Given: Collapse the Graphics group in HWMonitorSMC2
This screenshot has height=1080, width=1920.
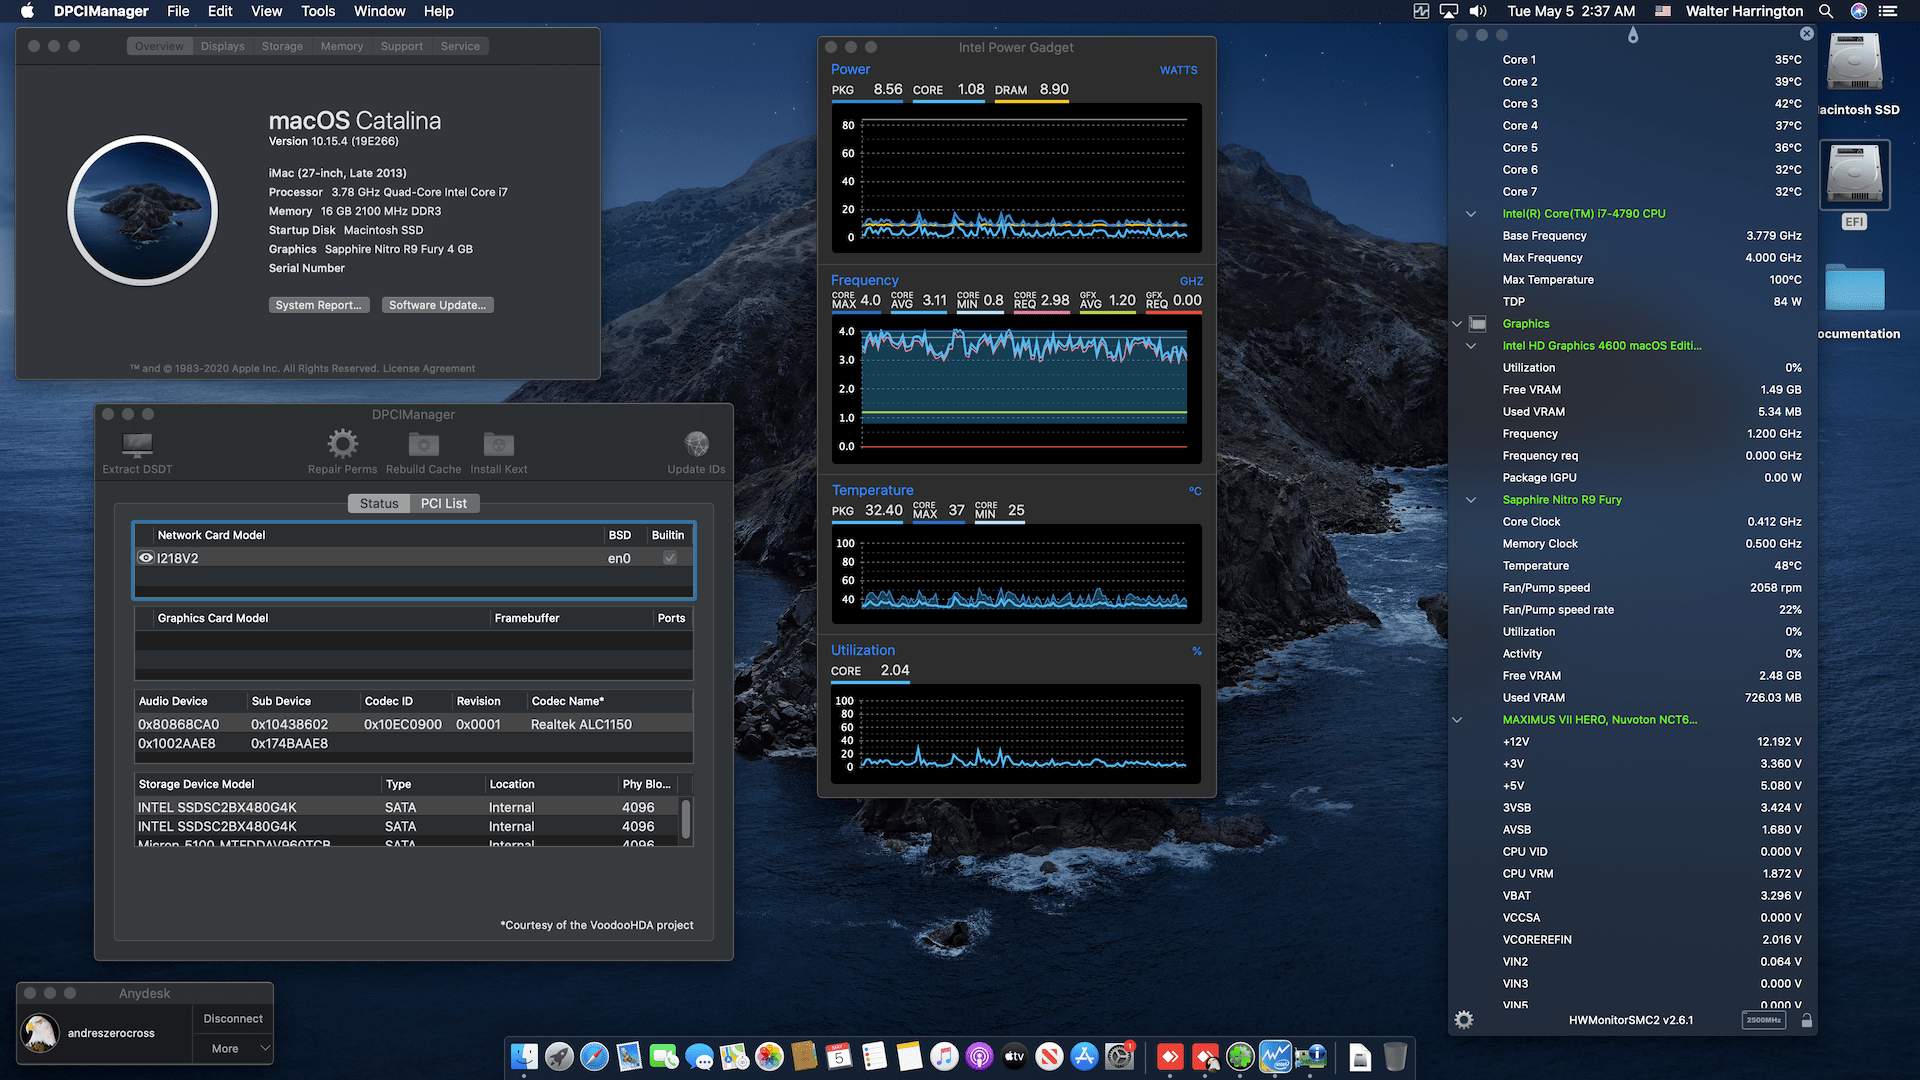Looking at the screenshot, I should [1457, 324].
